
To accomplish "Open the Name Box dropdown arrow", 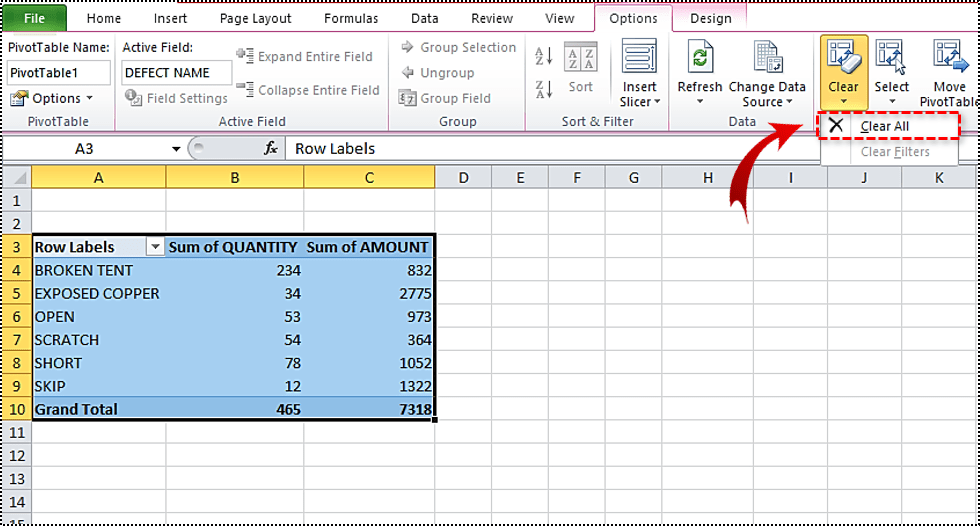I will 177,149.
